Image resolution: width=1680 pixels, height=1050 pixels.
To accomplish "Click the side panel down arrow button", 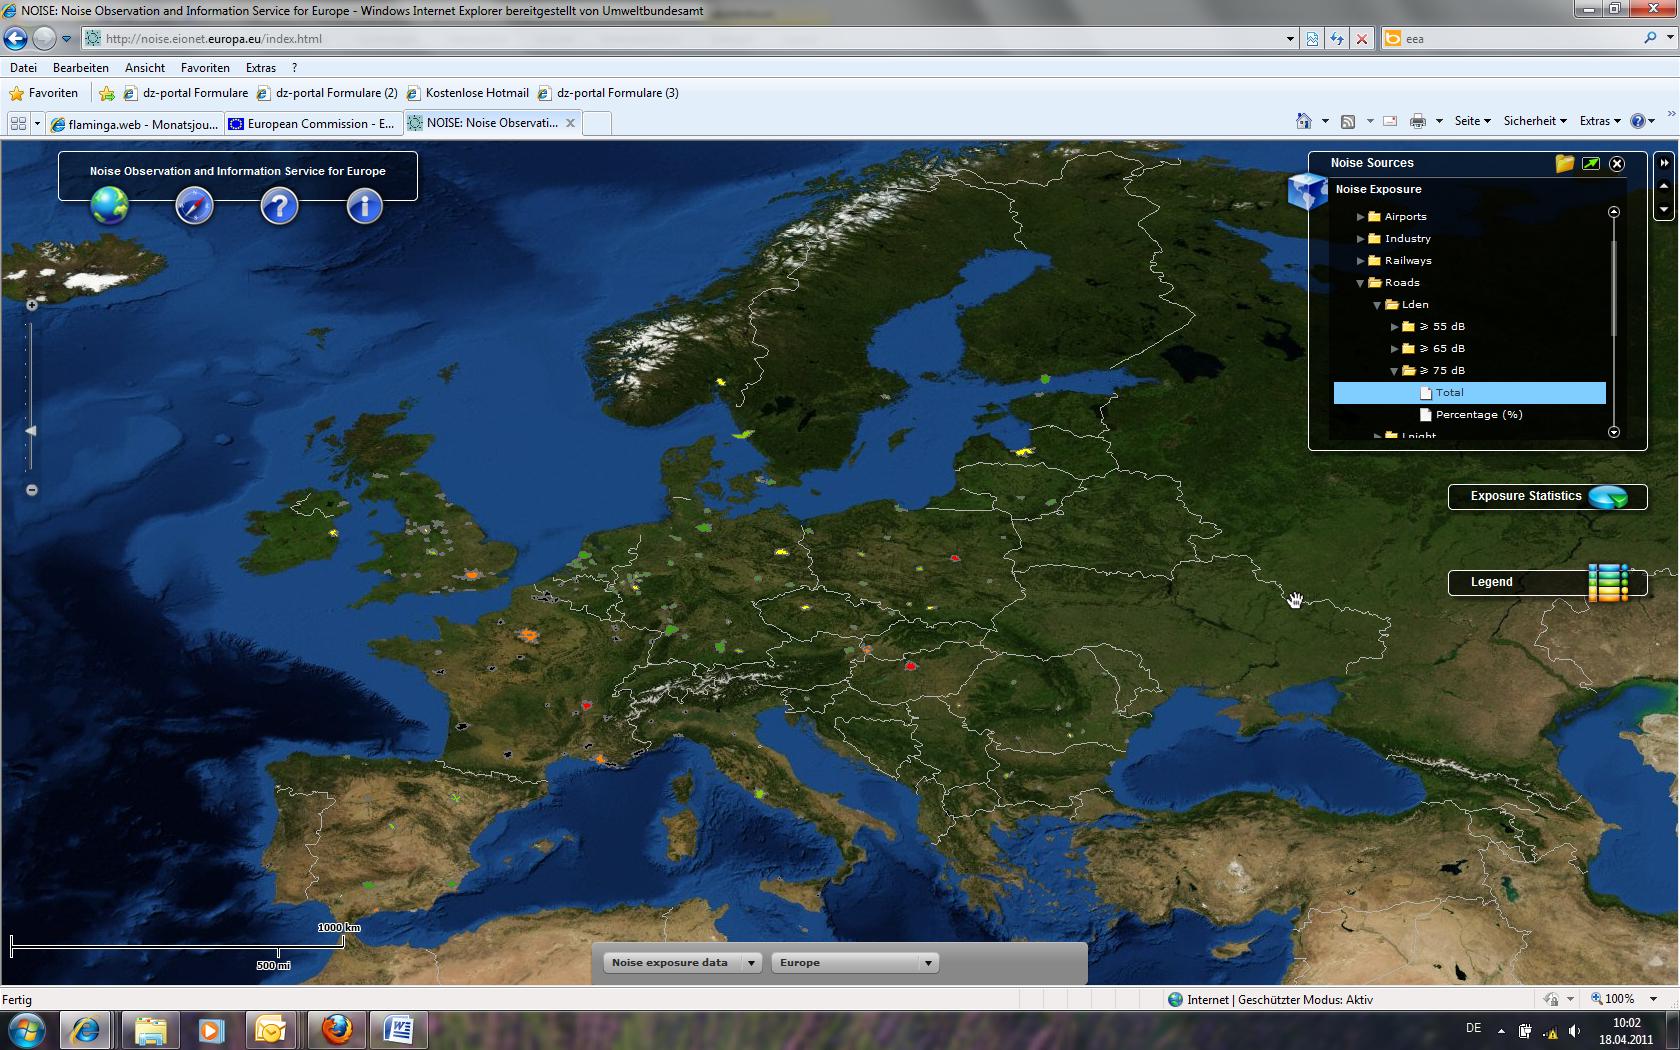I will [1664, 209].
